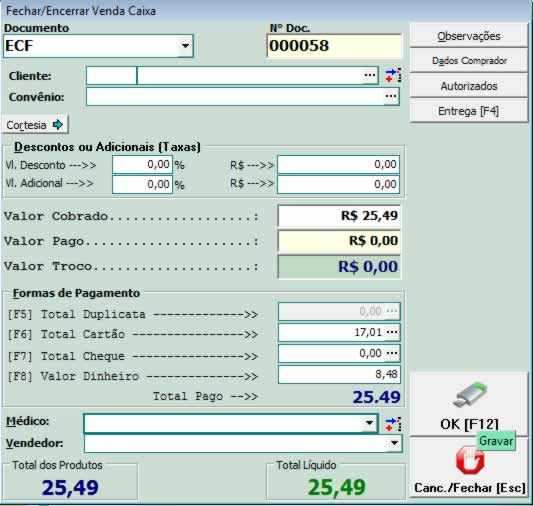Image resolution: width=533 pixels, height=506 pixels.
Task: Click the Total Pago value 25.49
Action: [376, 397]
